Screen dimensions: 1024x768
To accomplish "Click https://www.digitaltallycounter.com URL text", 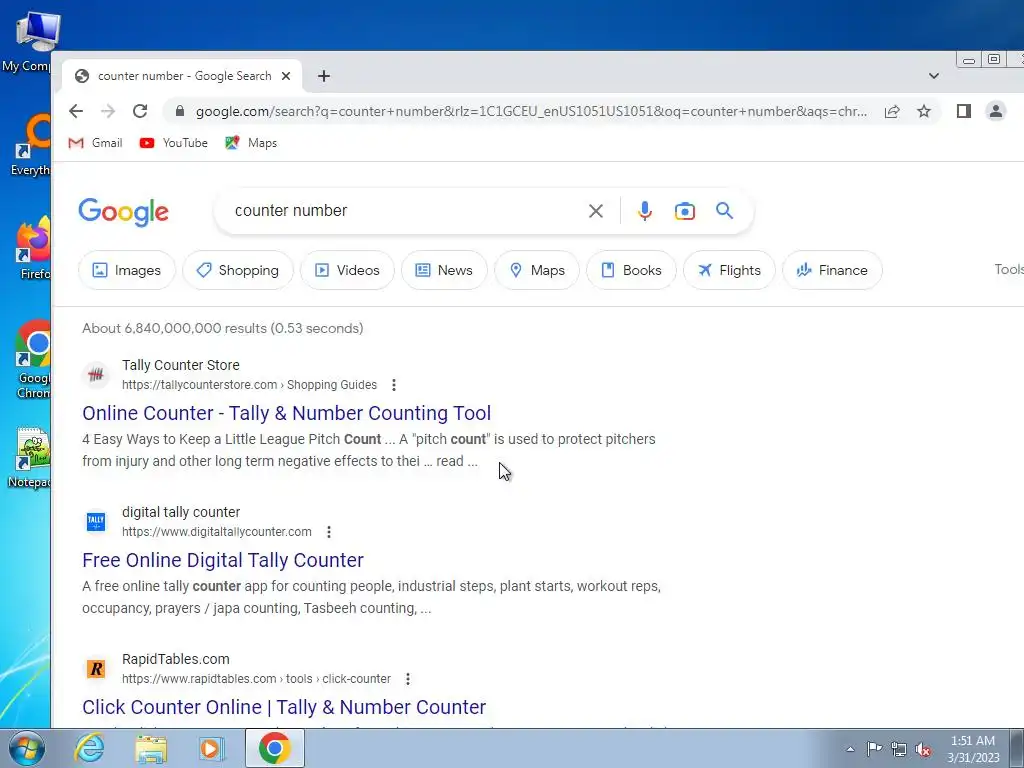I will tap(217, 532).
